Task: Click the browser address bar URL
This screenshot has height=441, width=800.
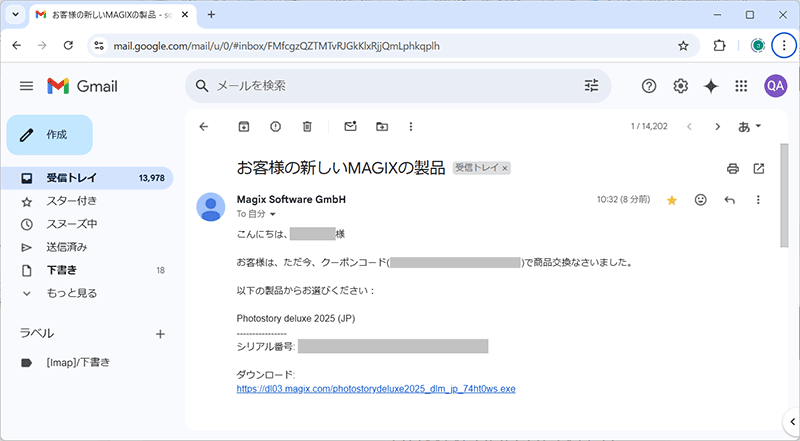Action: (276, 46)
